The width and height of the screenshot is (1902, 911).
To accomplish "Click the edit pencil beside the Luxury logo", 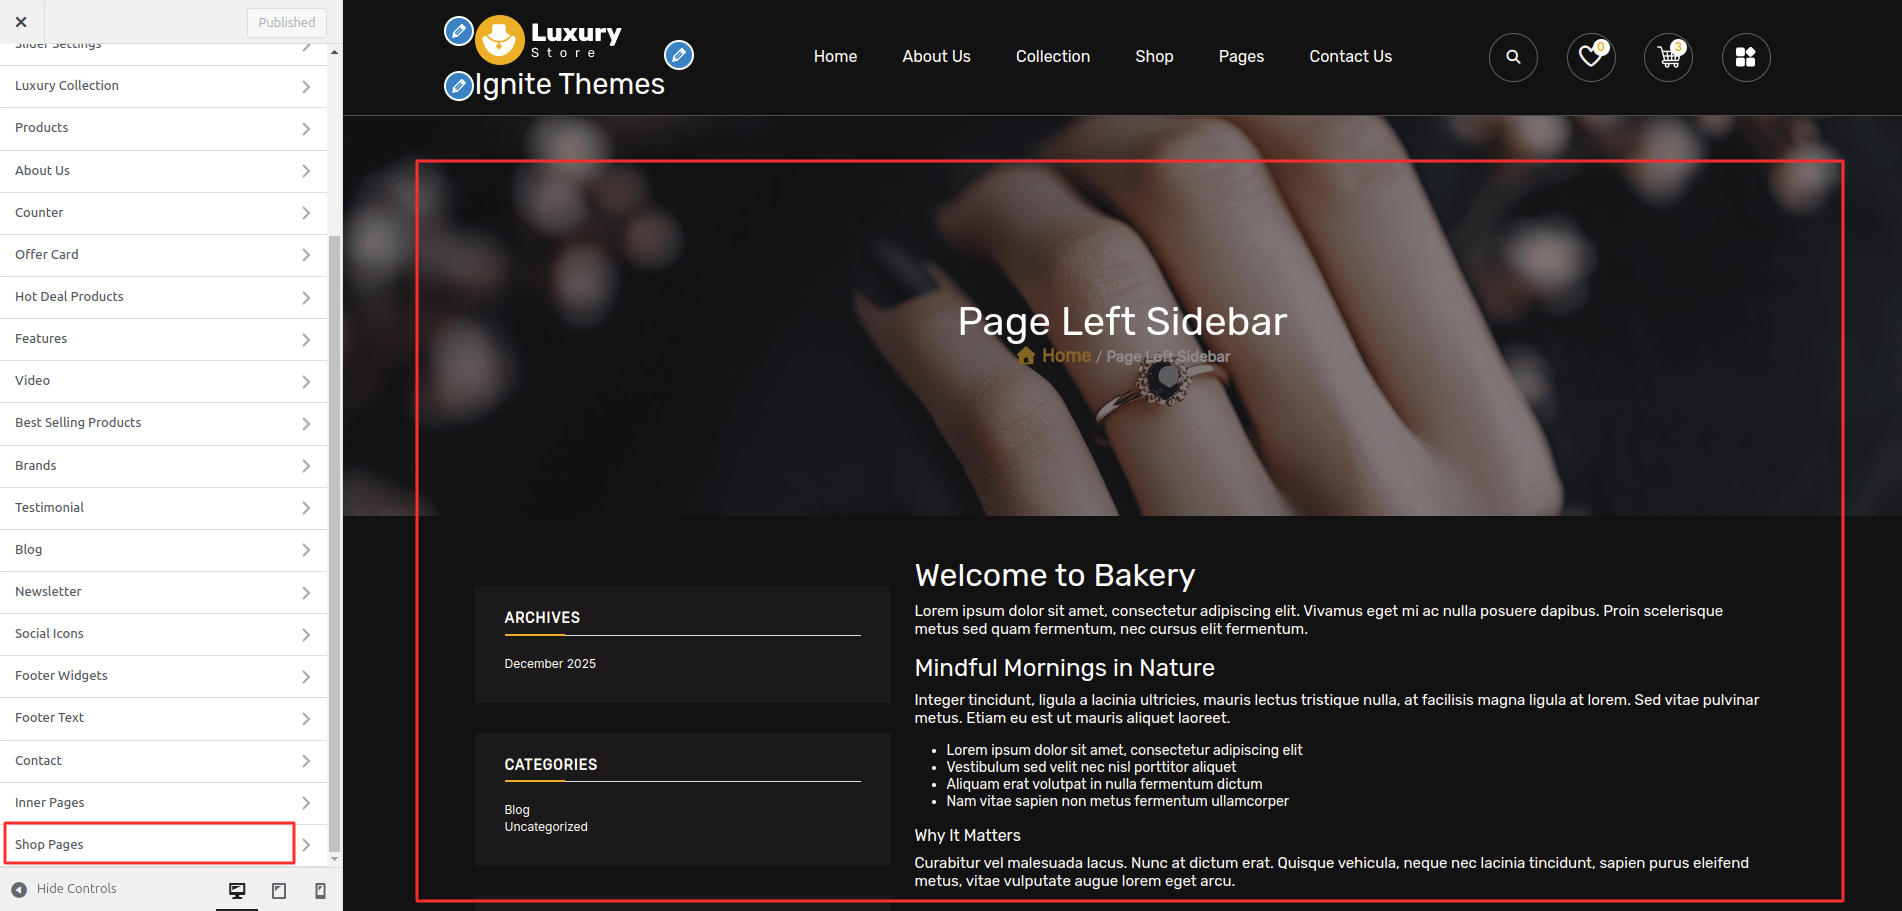I will [x=458, y=31].
